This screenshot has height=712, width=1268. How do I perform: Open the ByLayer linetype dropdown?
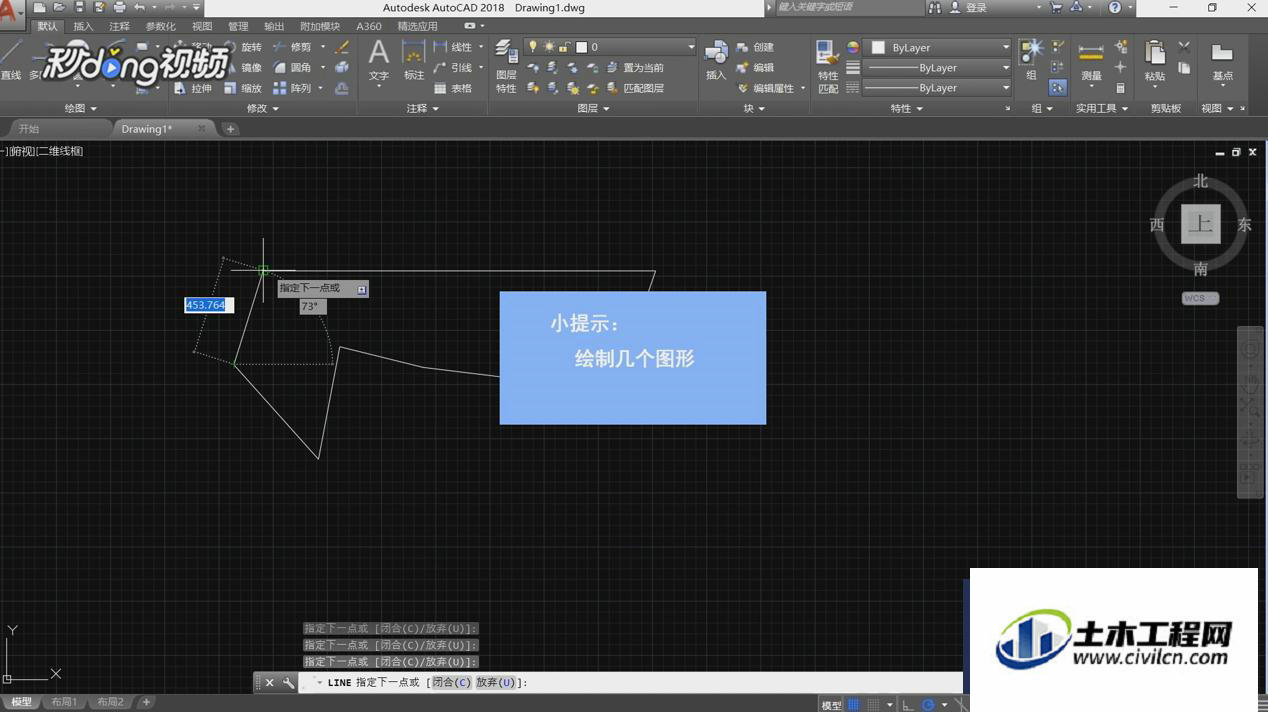[x=1005, y=88]
